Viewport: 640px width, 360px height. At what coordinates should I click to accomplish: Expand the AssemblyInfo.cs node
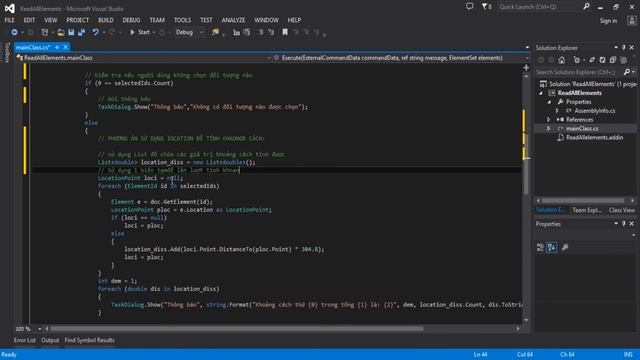(x=557, y=111)
